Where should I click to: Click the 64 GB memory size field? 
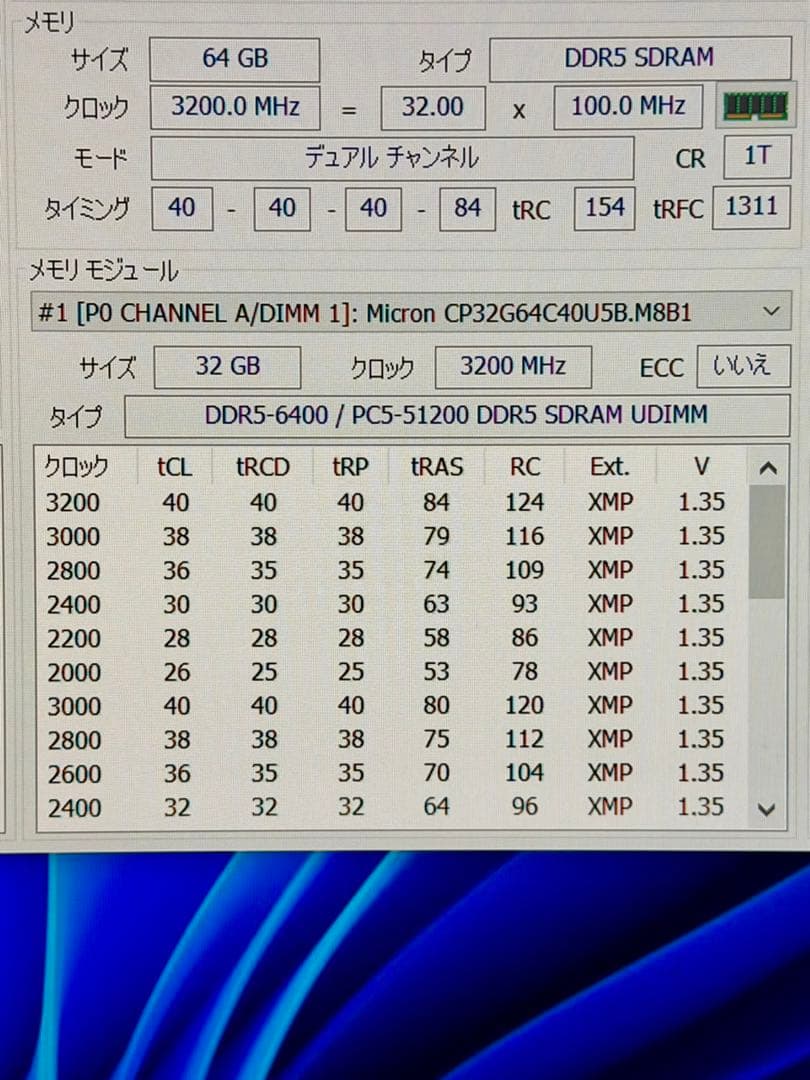[x=233, y=59]
